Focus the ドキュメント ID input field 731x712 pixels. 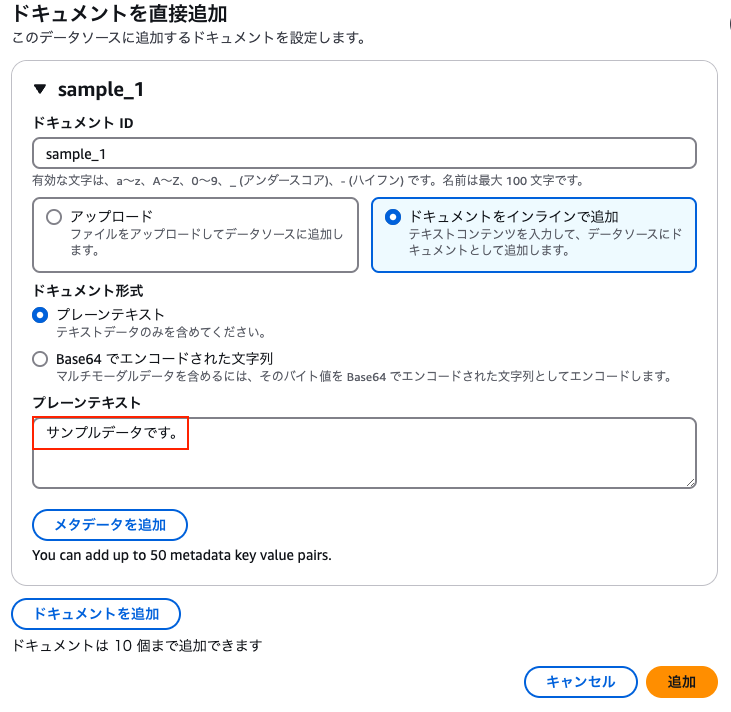(364, 154)
